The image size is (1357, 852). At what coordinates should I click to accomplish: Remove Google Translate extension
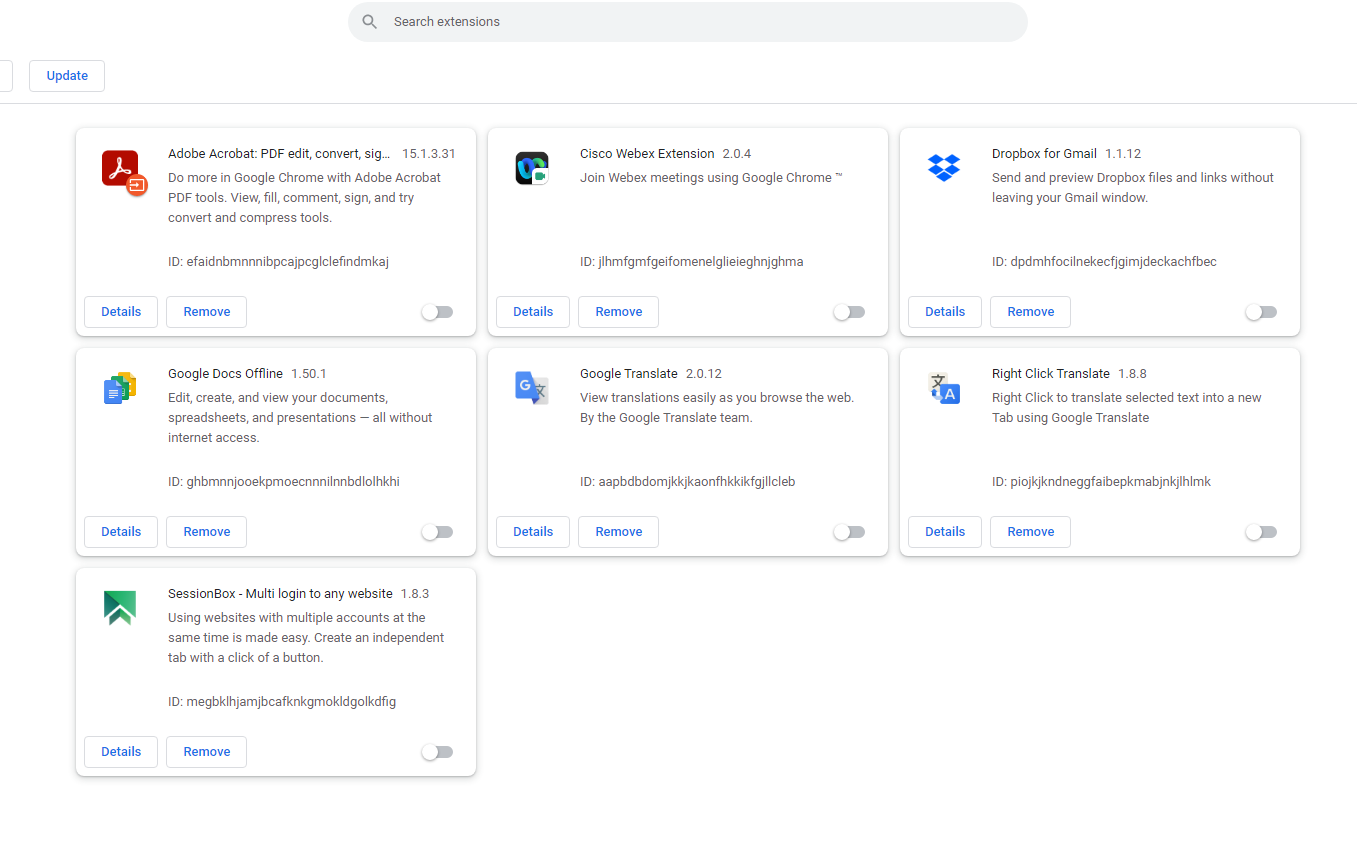point(619,532)
